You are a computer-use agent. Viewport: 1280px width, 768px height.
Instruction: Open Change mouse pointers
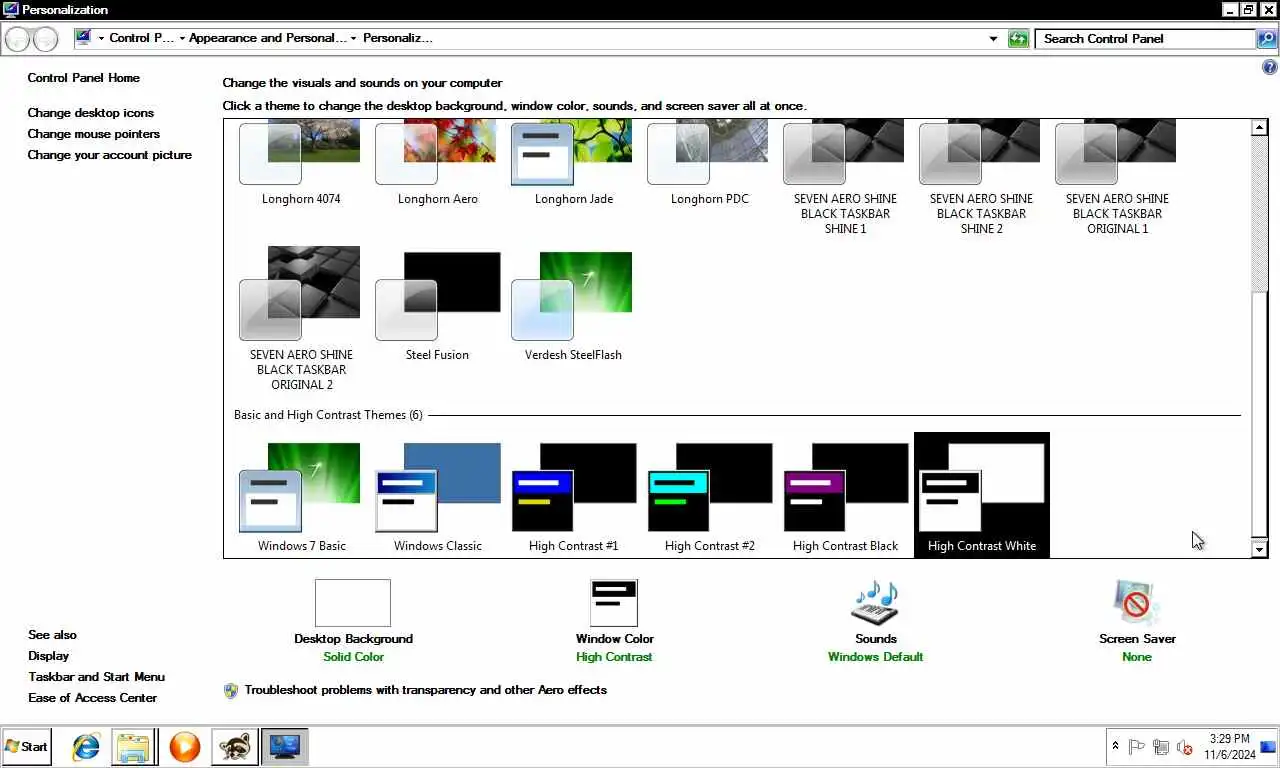[x=93, y=134]
